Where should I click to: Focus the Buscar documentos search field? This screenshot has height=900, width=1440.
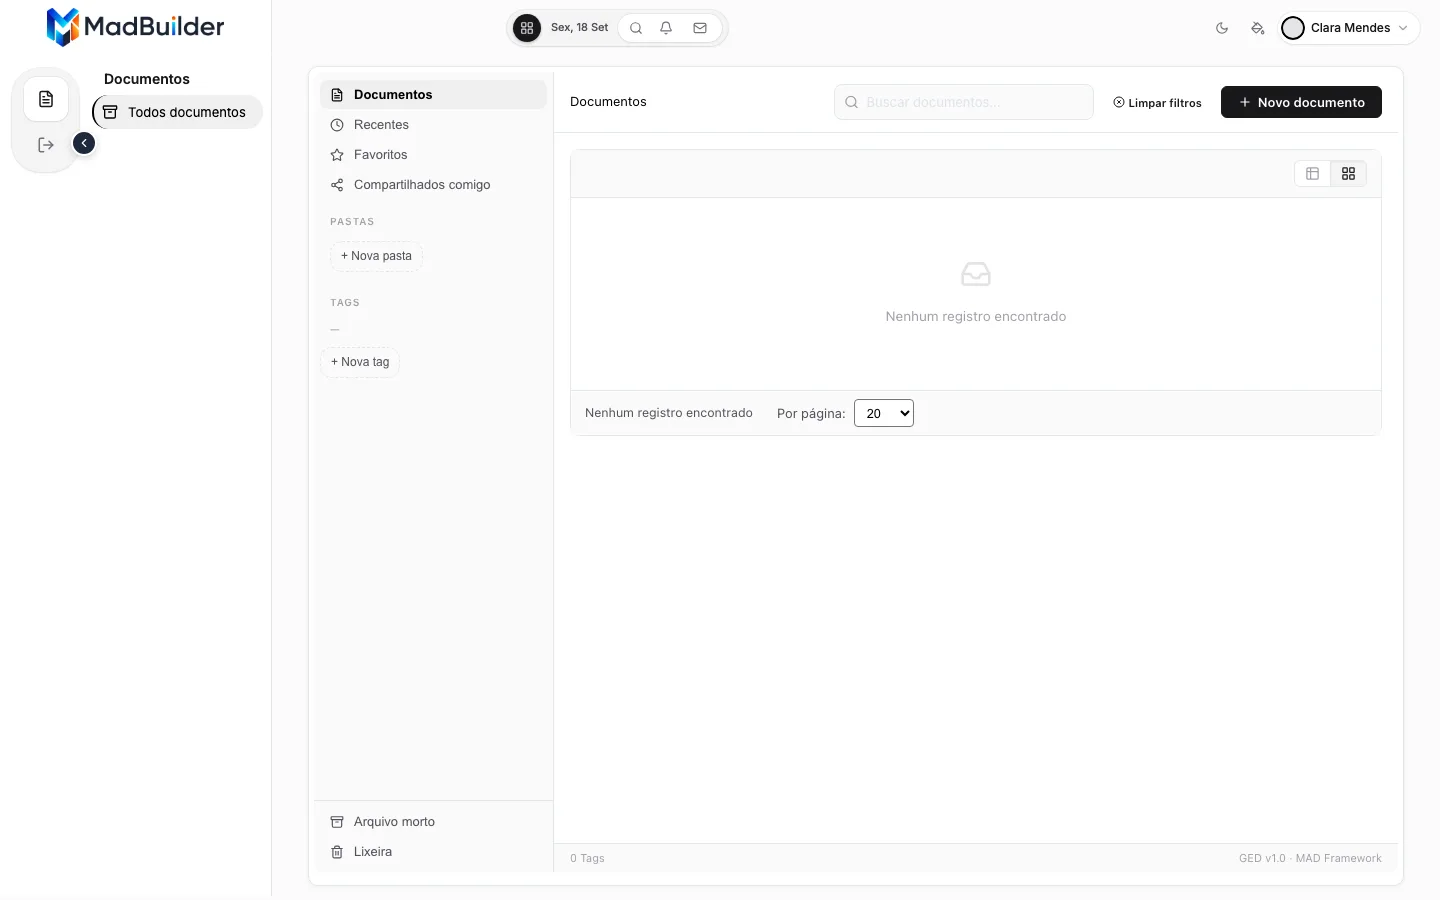click(964, 102)
